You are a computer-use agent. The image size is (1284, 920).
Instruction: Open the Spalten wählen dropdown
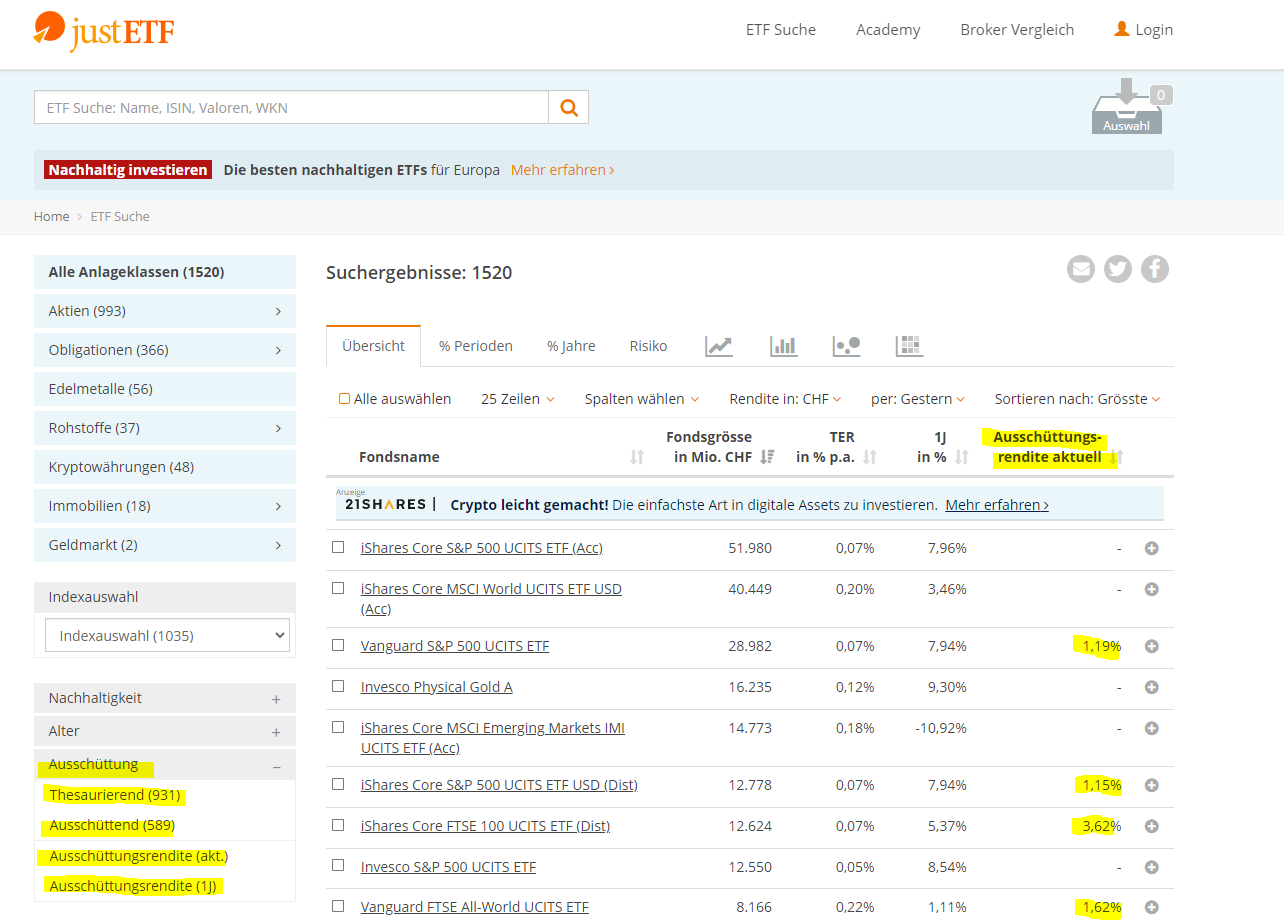[642, 399]
